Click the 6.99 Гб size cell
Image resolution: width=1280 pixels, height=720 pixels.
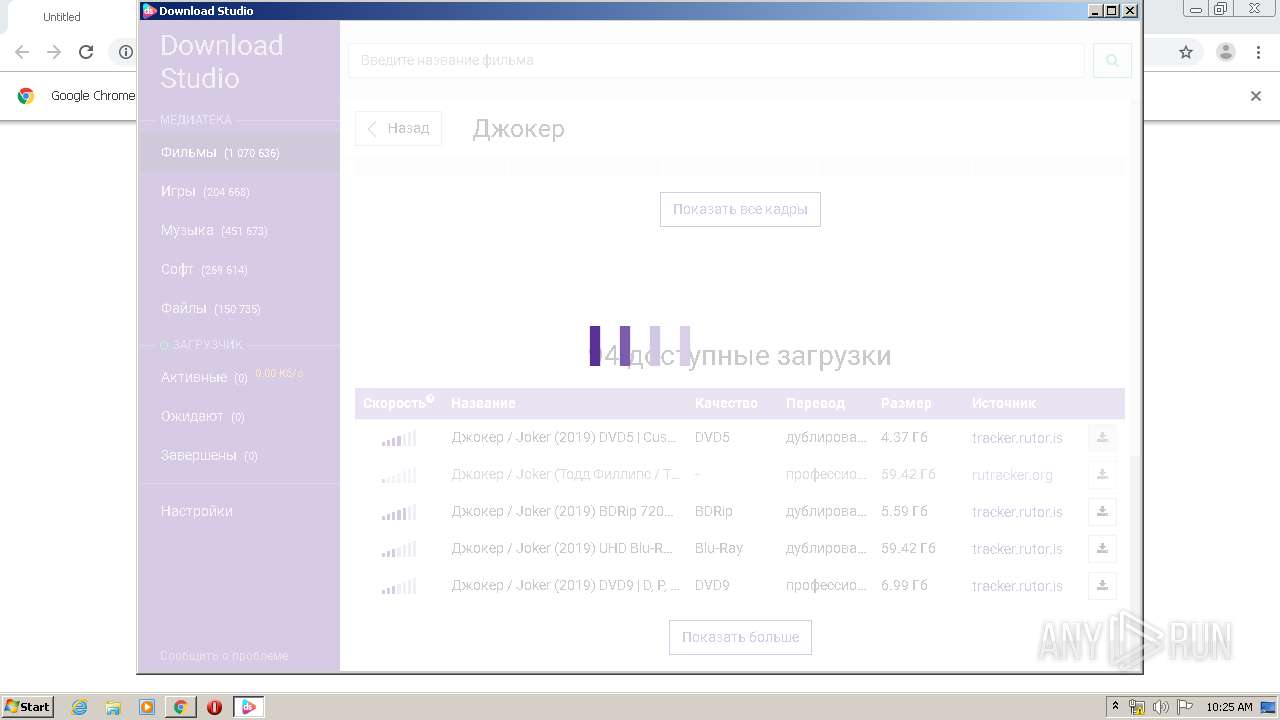coord(904,585)
